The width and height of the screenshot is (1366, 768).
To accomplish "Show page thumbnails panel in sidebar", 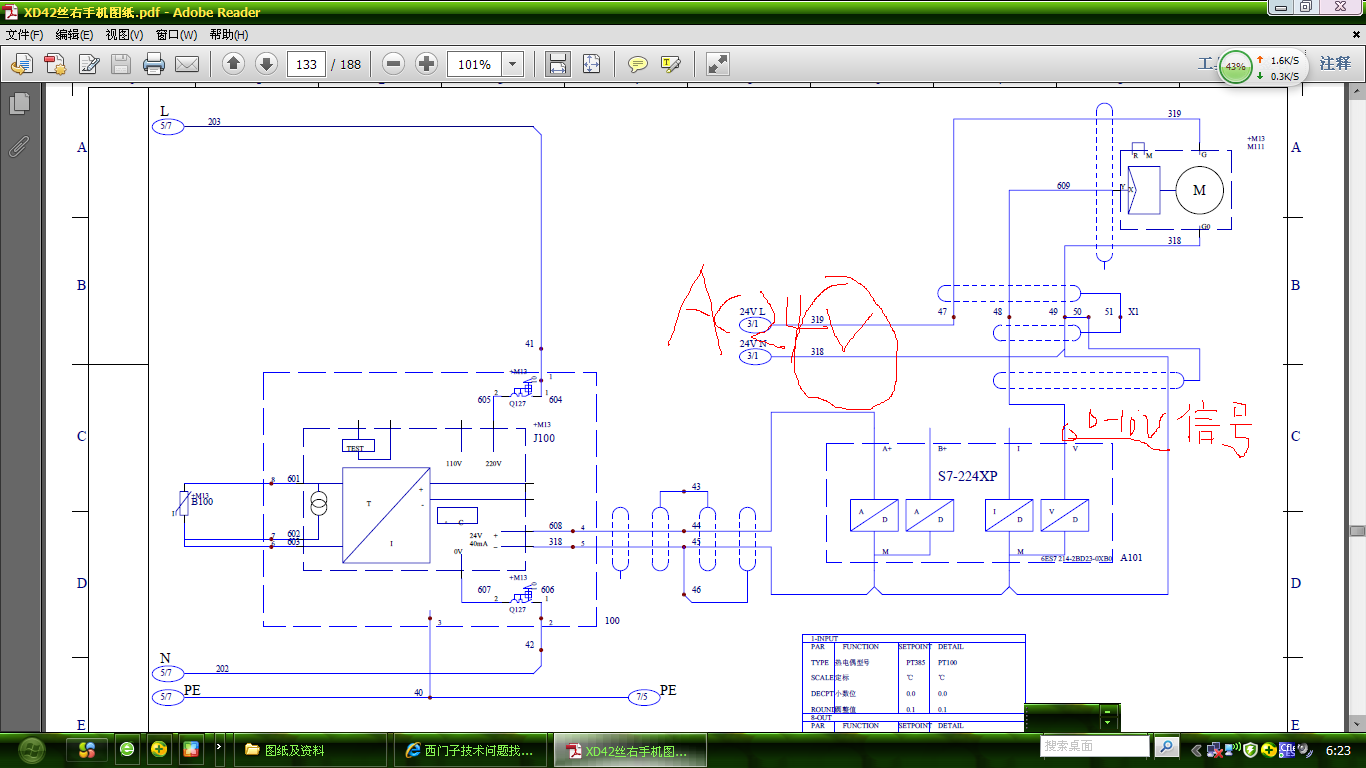I will tap(19, 104).
